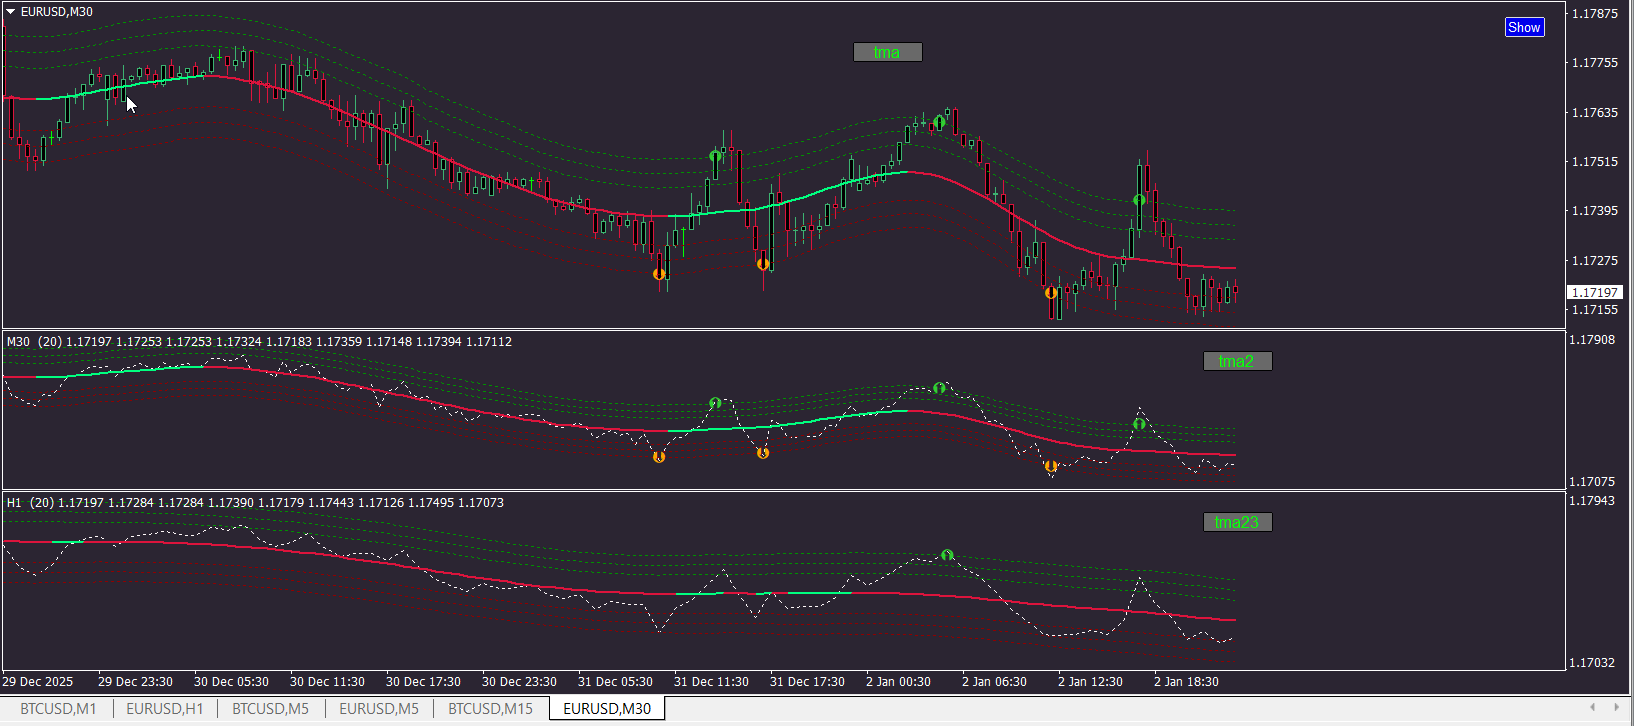The width and height of the screenshot is (1634, 726).
Task: Click last orange signal in M30 subwindow
Action: coord(1051,466)
